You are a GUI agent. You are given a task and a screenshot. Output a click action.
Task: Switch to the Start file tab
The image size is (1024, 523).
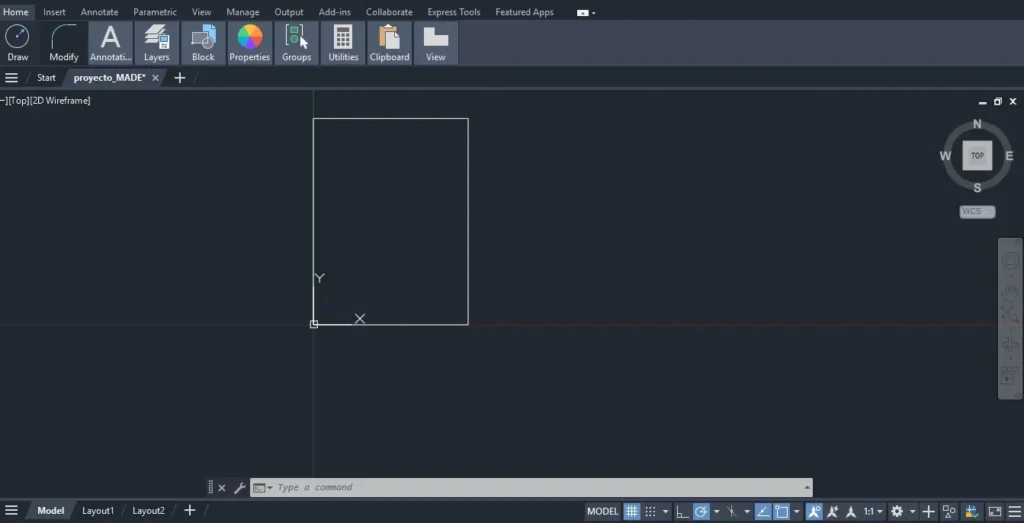(46, 78)
